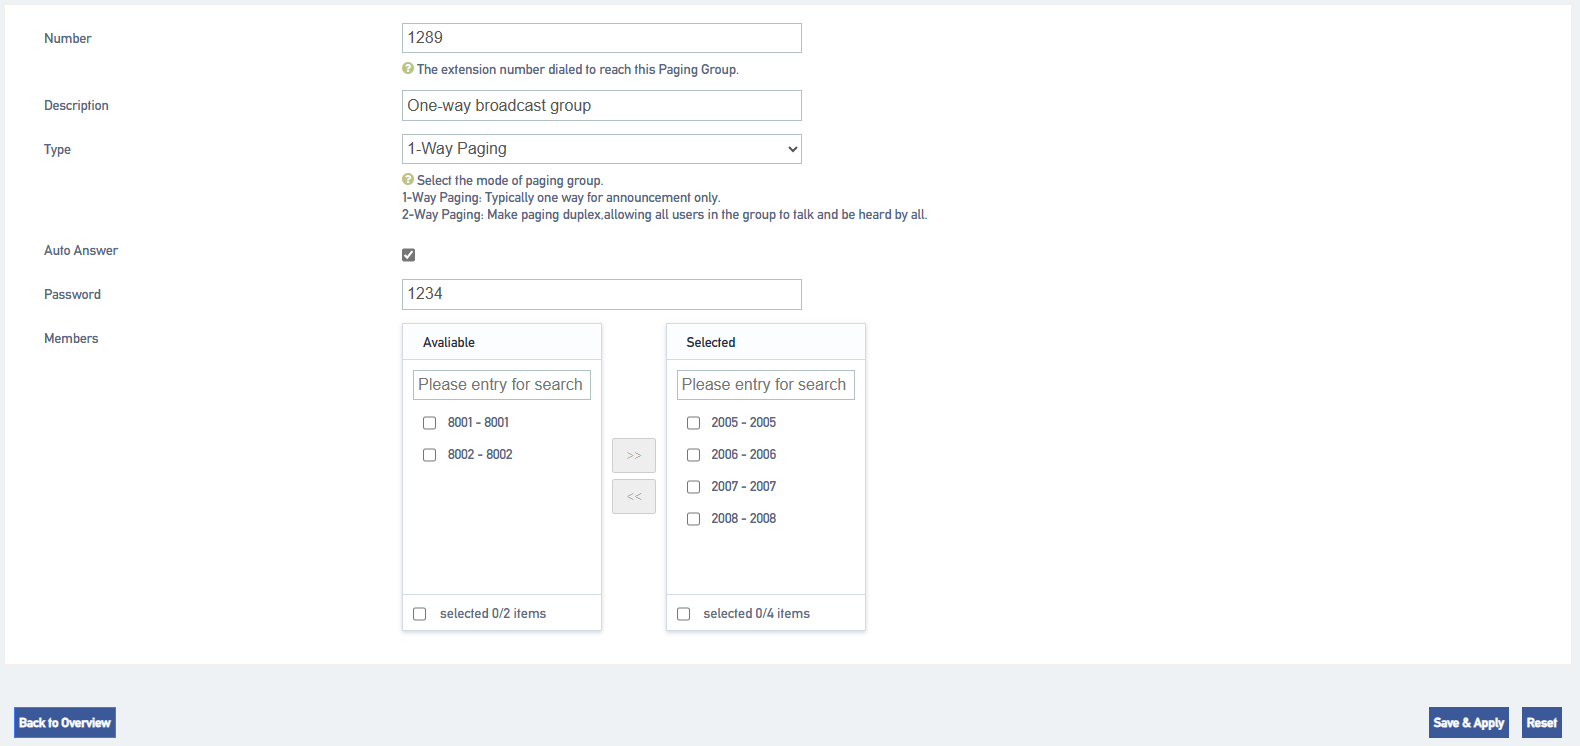
Task: Click the Description input field
Action: point(602,106)
